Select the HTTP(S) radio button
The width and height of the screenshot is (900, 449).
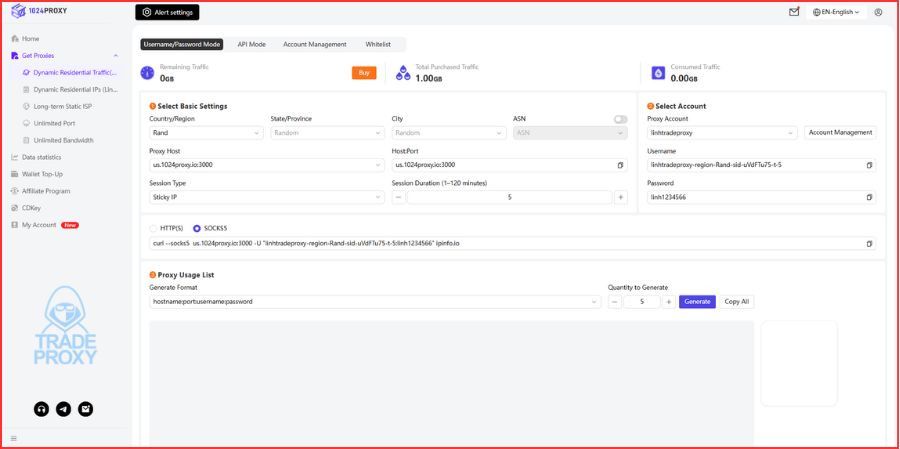(x=153, y=229)
